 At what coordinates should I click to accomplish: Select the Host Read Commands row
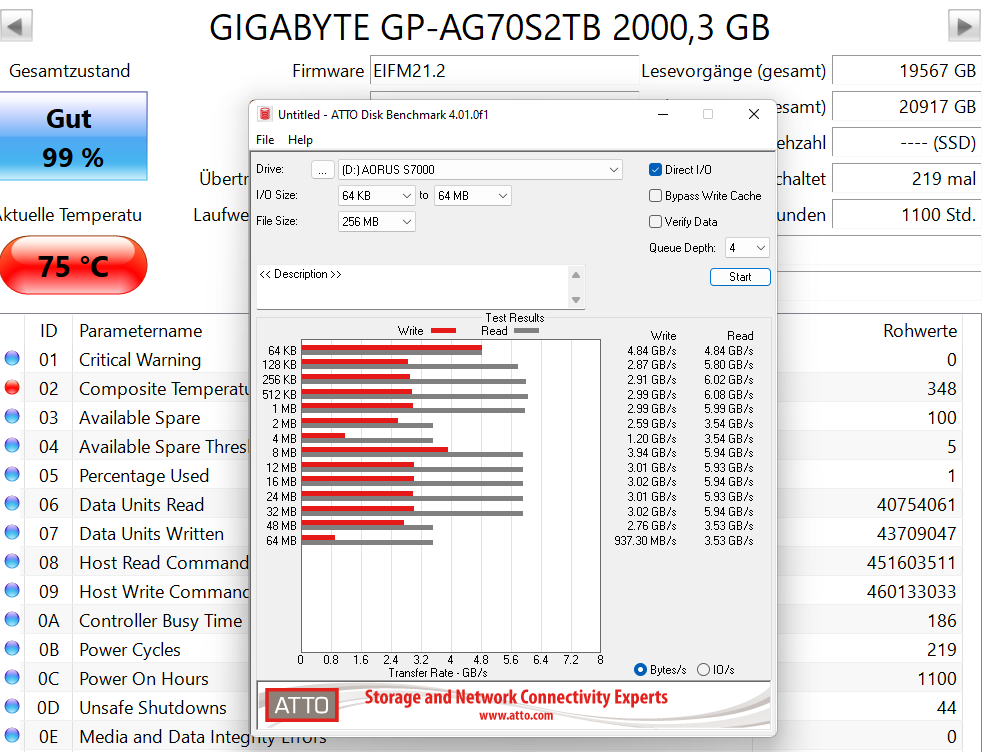click(x=164, y=562)
